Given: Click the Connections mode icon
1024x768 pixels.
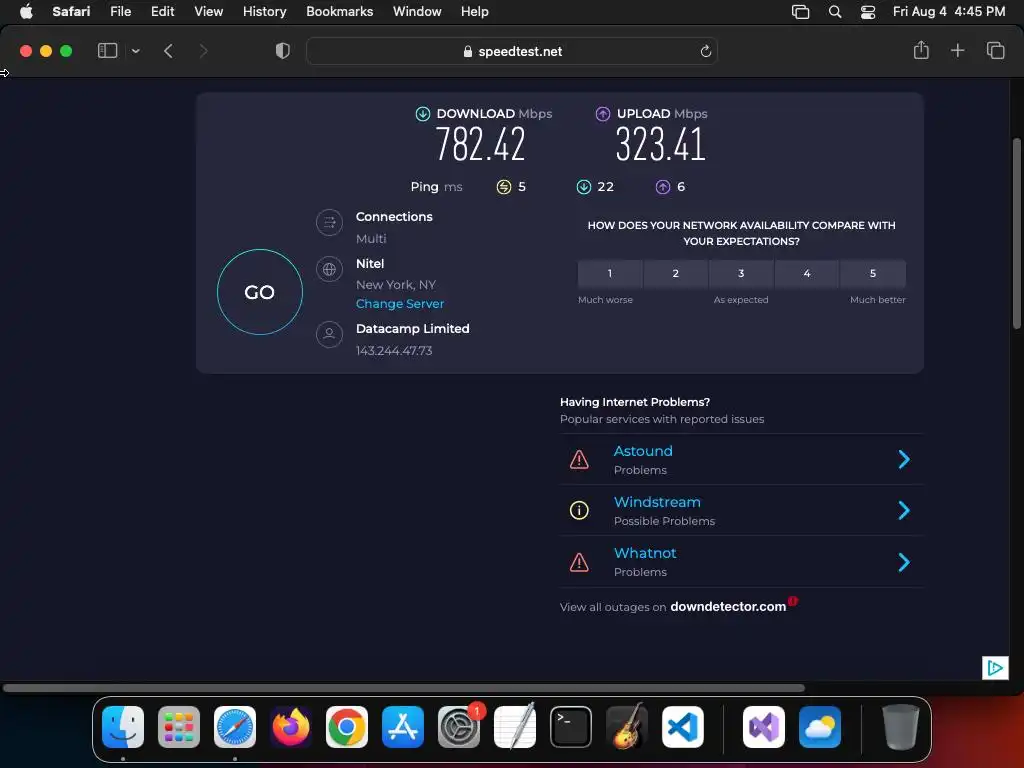Looking at the screenshot, I should coord(329,223).
